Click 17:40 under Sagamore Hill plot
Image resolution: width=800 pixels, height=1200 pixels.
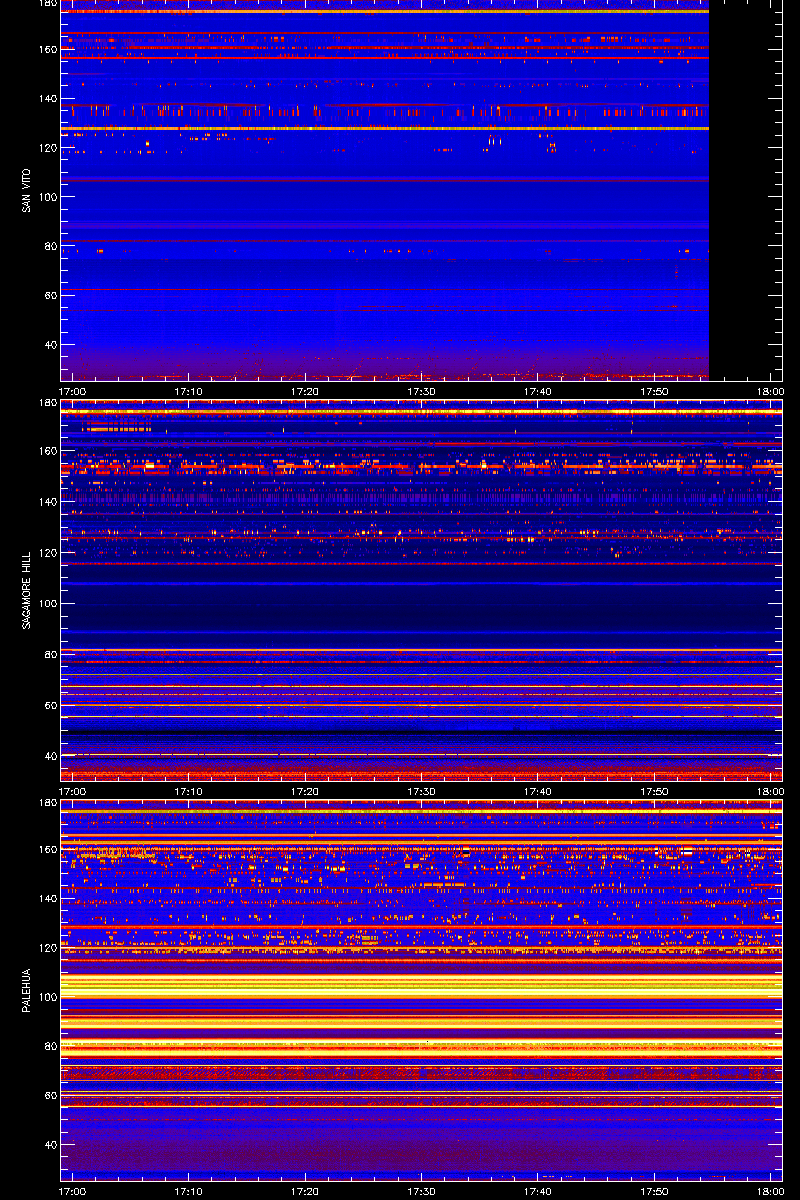point(538,792)
